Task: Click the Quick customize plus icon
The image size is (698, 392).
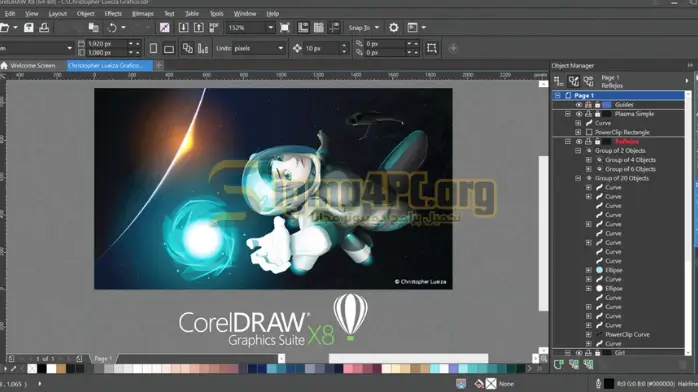Action: click(453, 48)
